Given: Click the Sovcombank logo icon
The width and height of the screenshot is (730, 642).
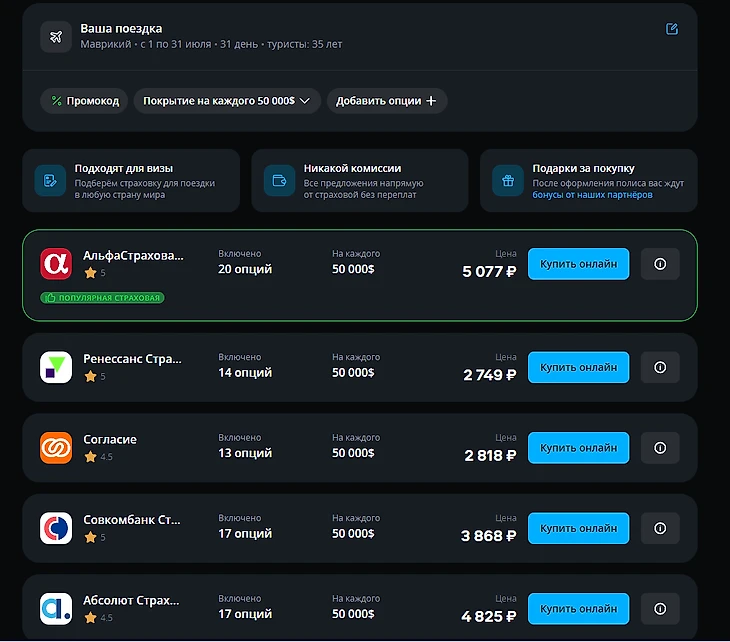Looking at the screenshot, I should click(x=56, y=528).
